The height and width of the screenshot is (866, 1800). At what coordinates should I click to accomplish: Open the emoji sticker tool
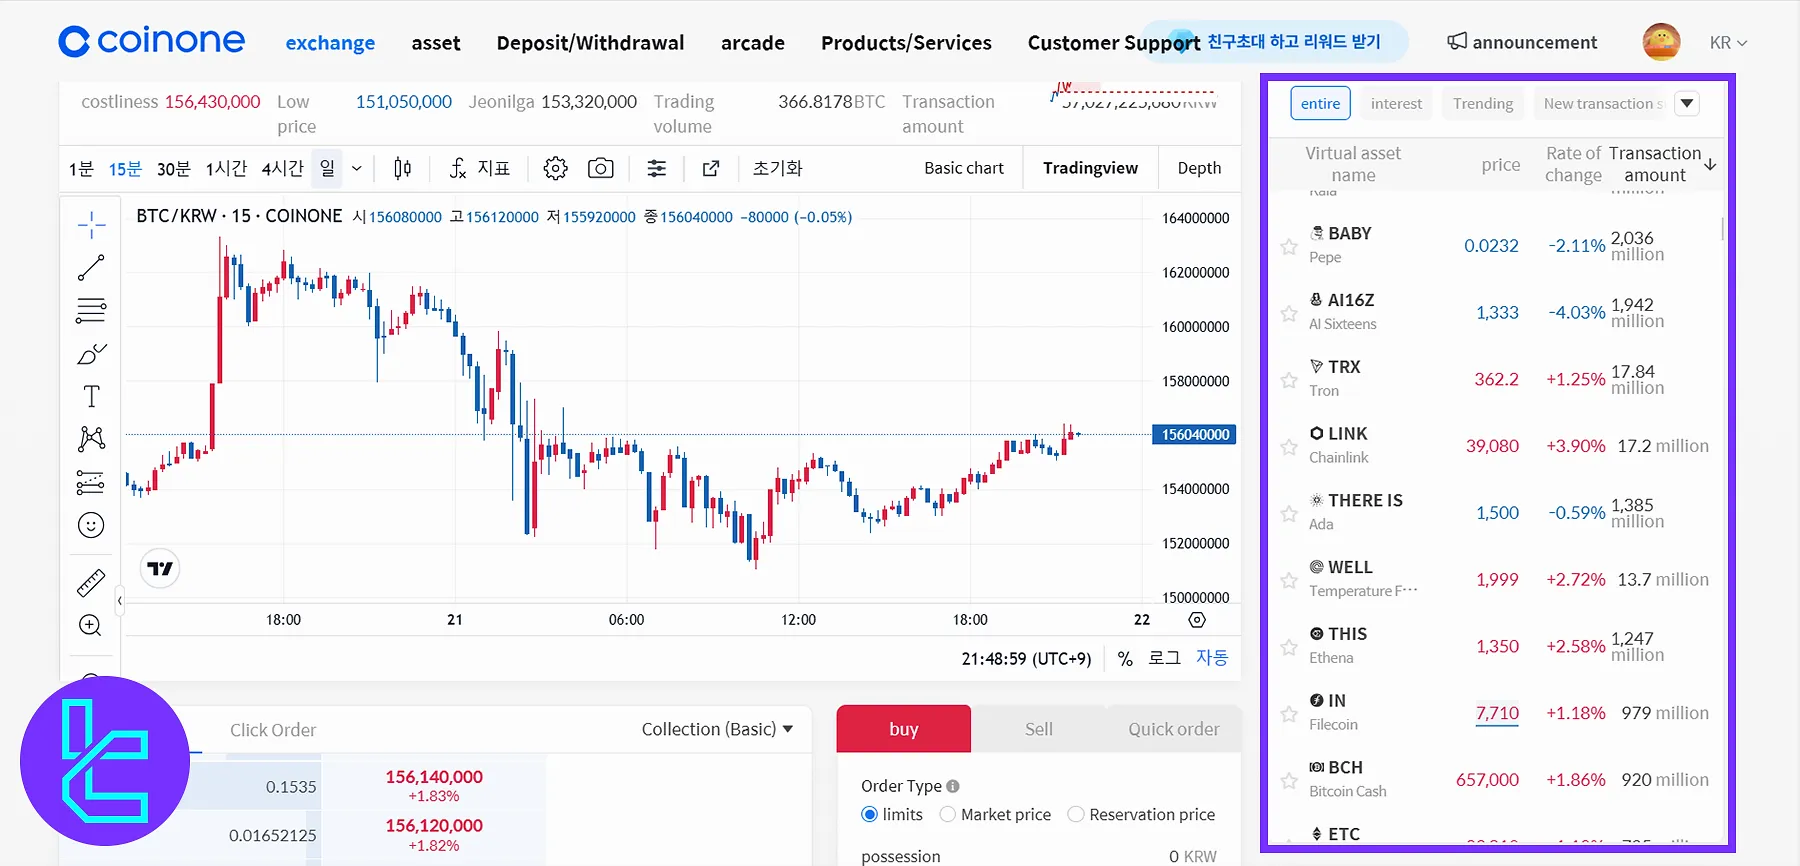pyautogui.click(x=91, y=525)
